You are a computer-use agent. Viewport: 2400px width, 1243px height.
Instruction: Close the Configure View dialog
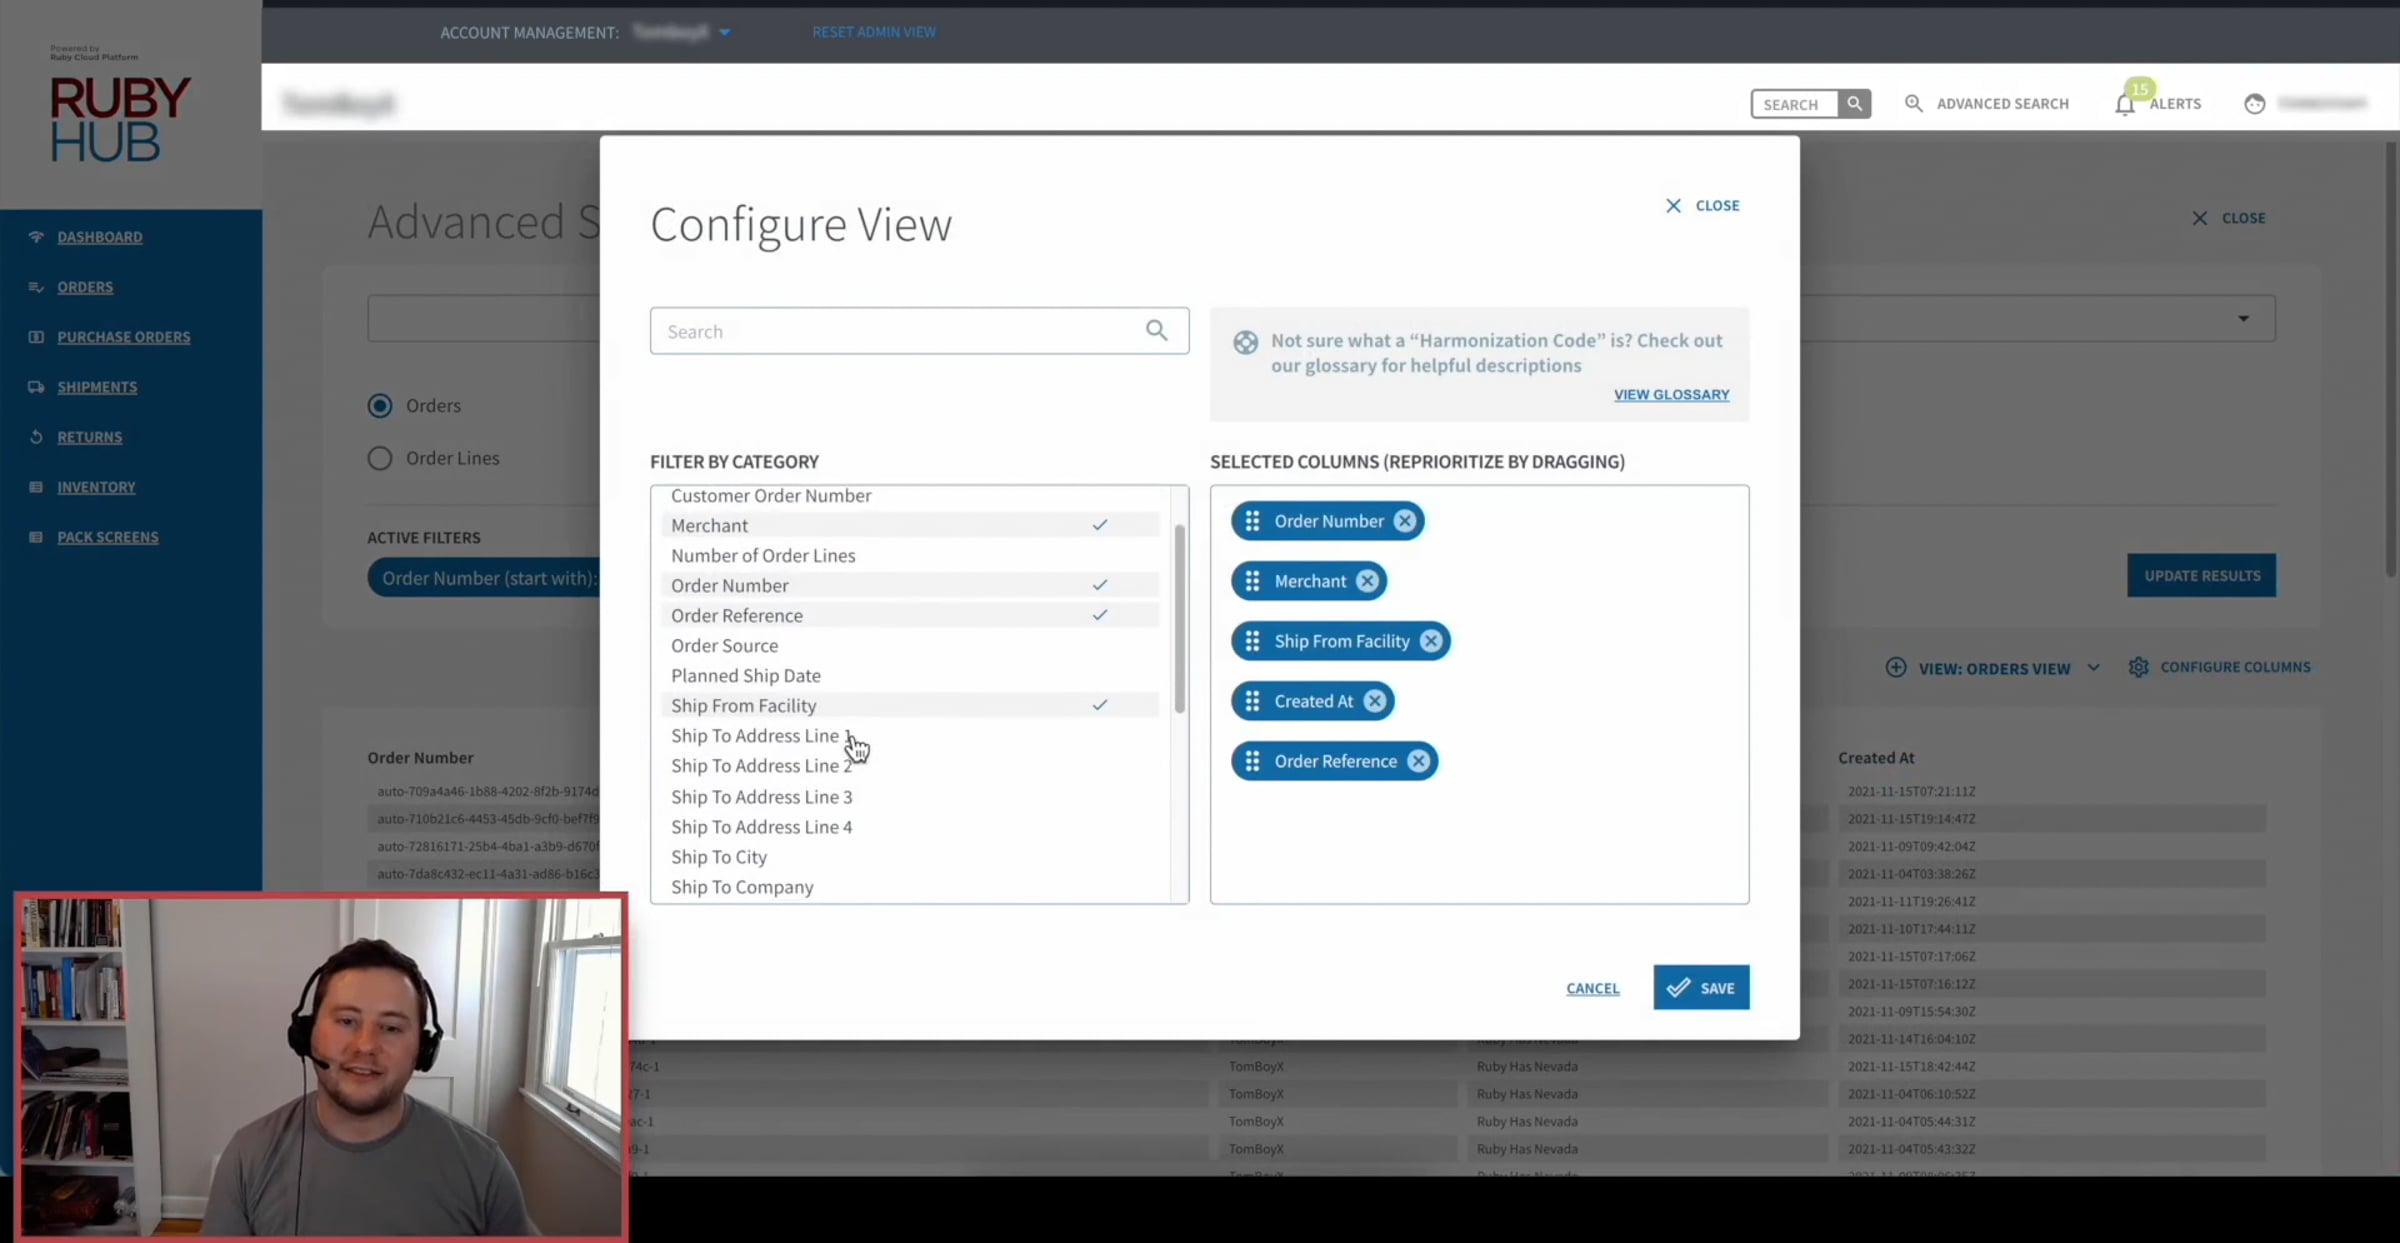click(x=1702, y=205)
